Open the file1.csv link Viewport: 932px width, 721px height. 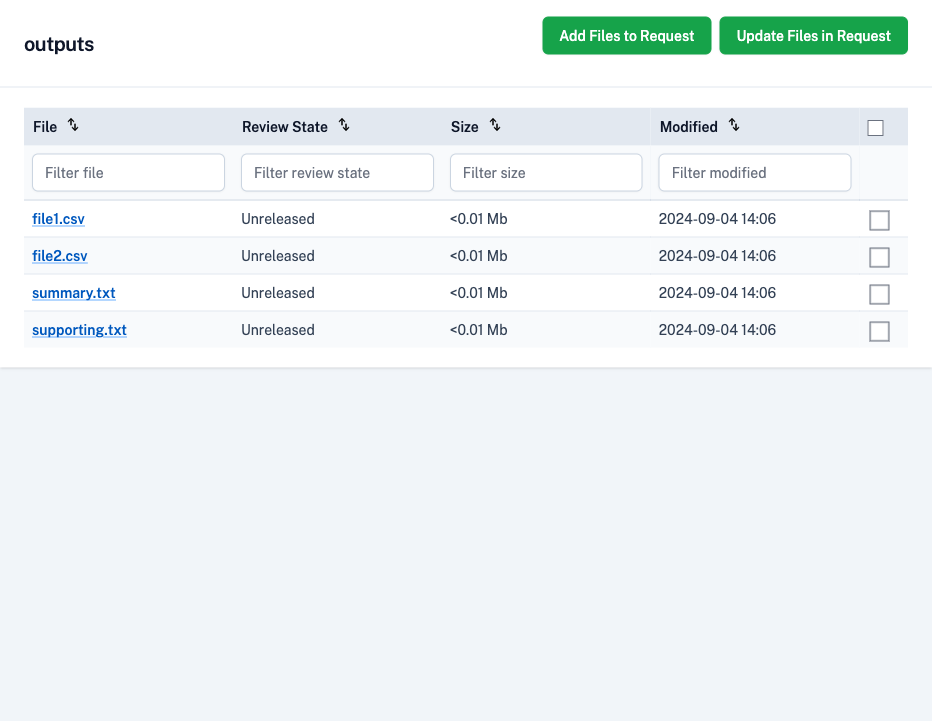[x=58, y=218]
